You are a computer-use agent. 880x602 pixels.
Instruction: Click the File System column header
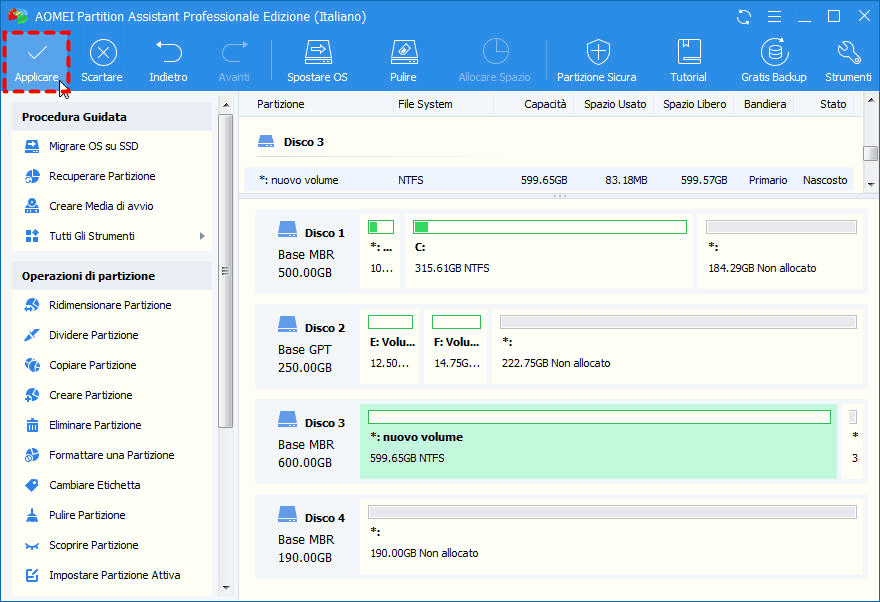(x=425, y=104)
